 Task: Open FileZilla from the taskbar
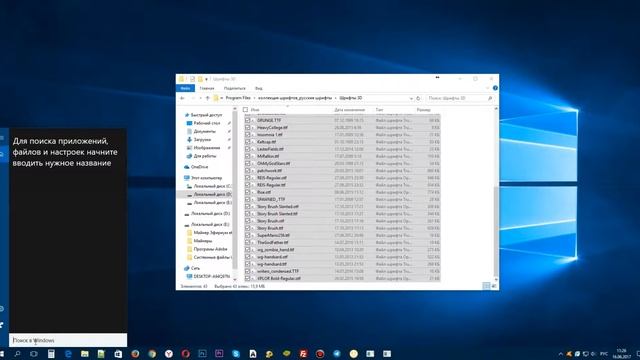coord(303,354)
